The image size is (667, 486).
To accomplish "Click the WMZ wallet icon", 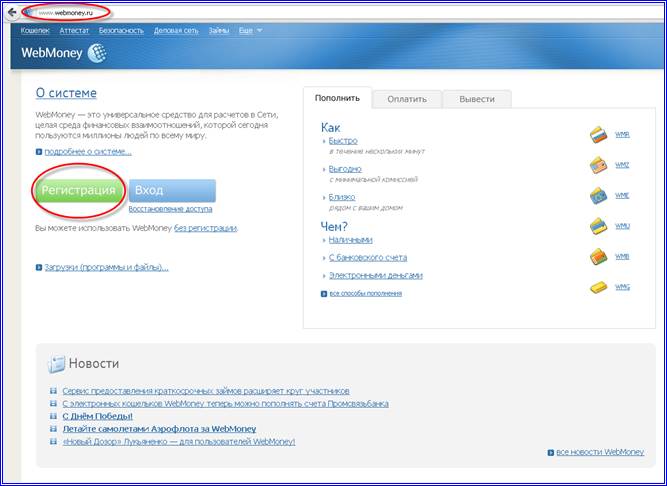I will pyautogui.click(x=599, y=165).
